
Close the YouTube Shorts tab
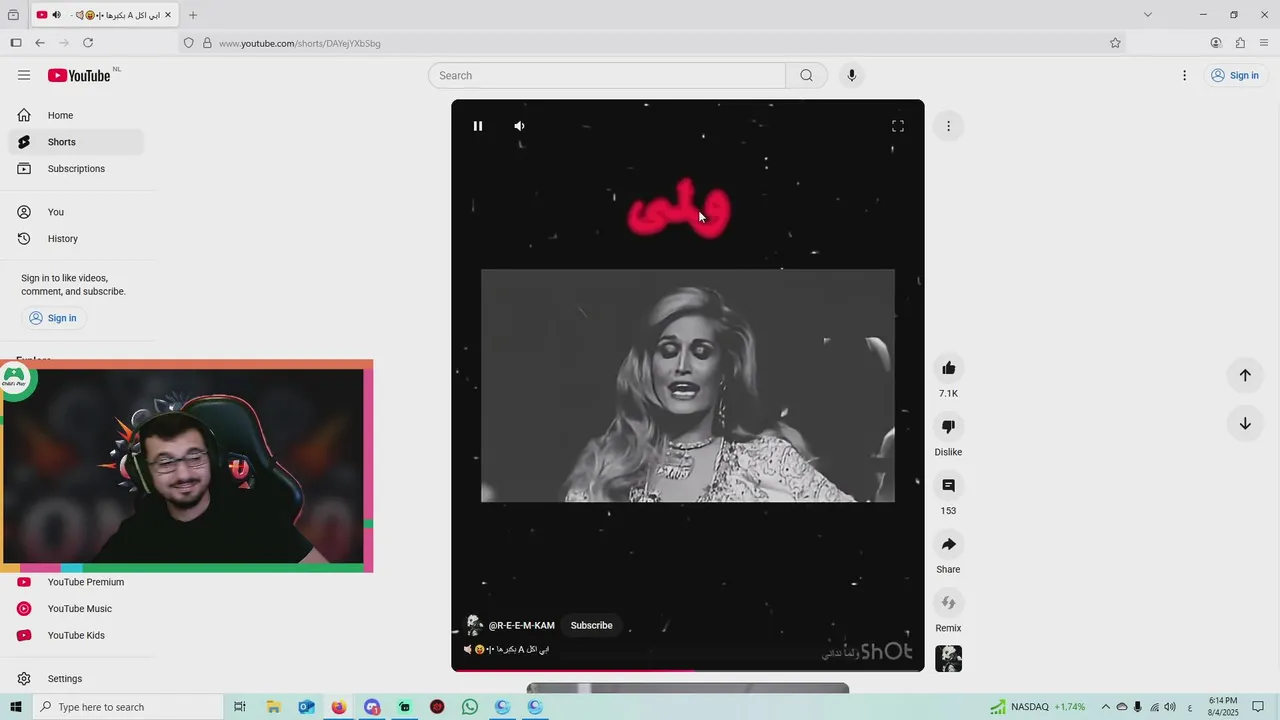click(167, 15)
